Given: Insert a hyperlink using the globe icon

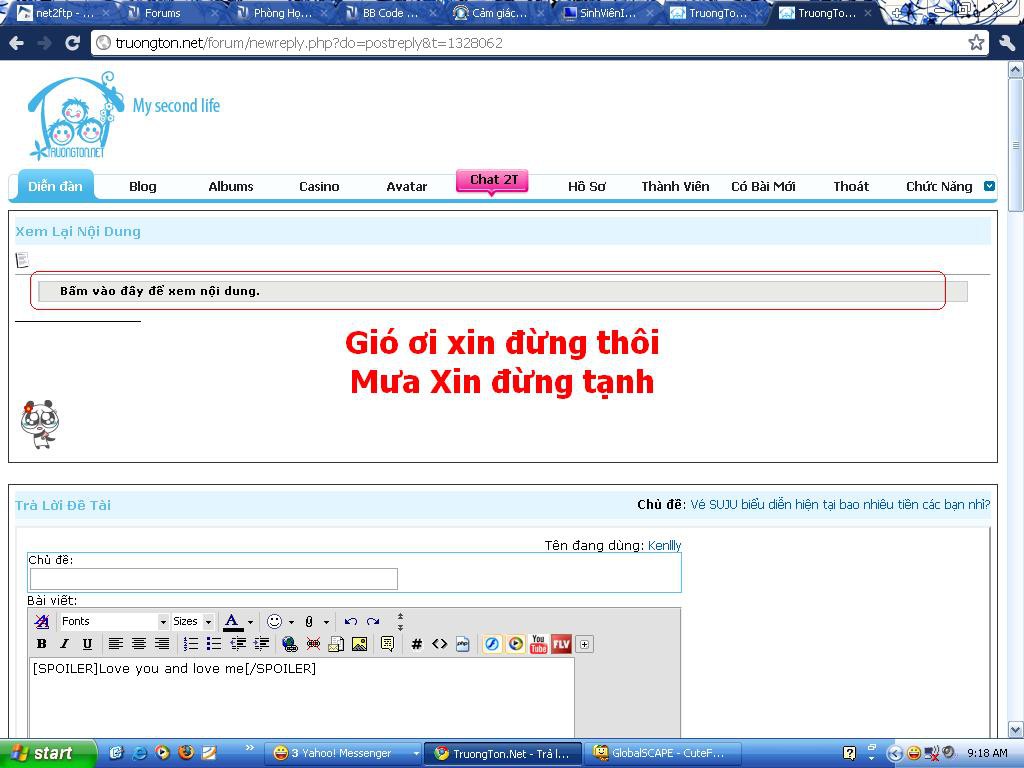Looking at the screenshot, I should (x=290, y=644).
